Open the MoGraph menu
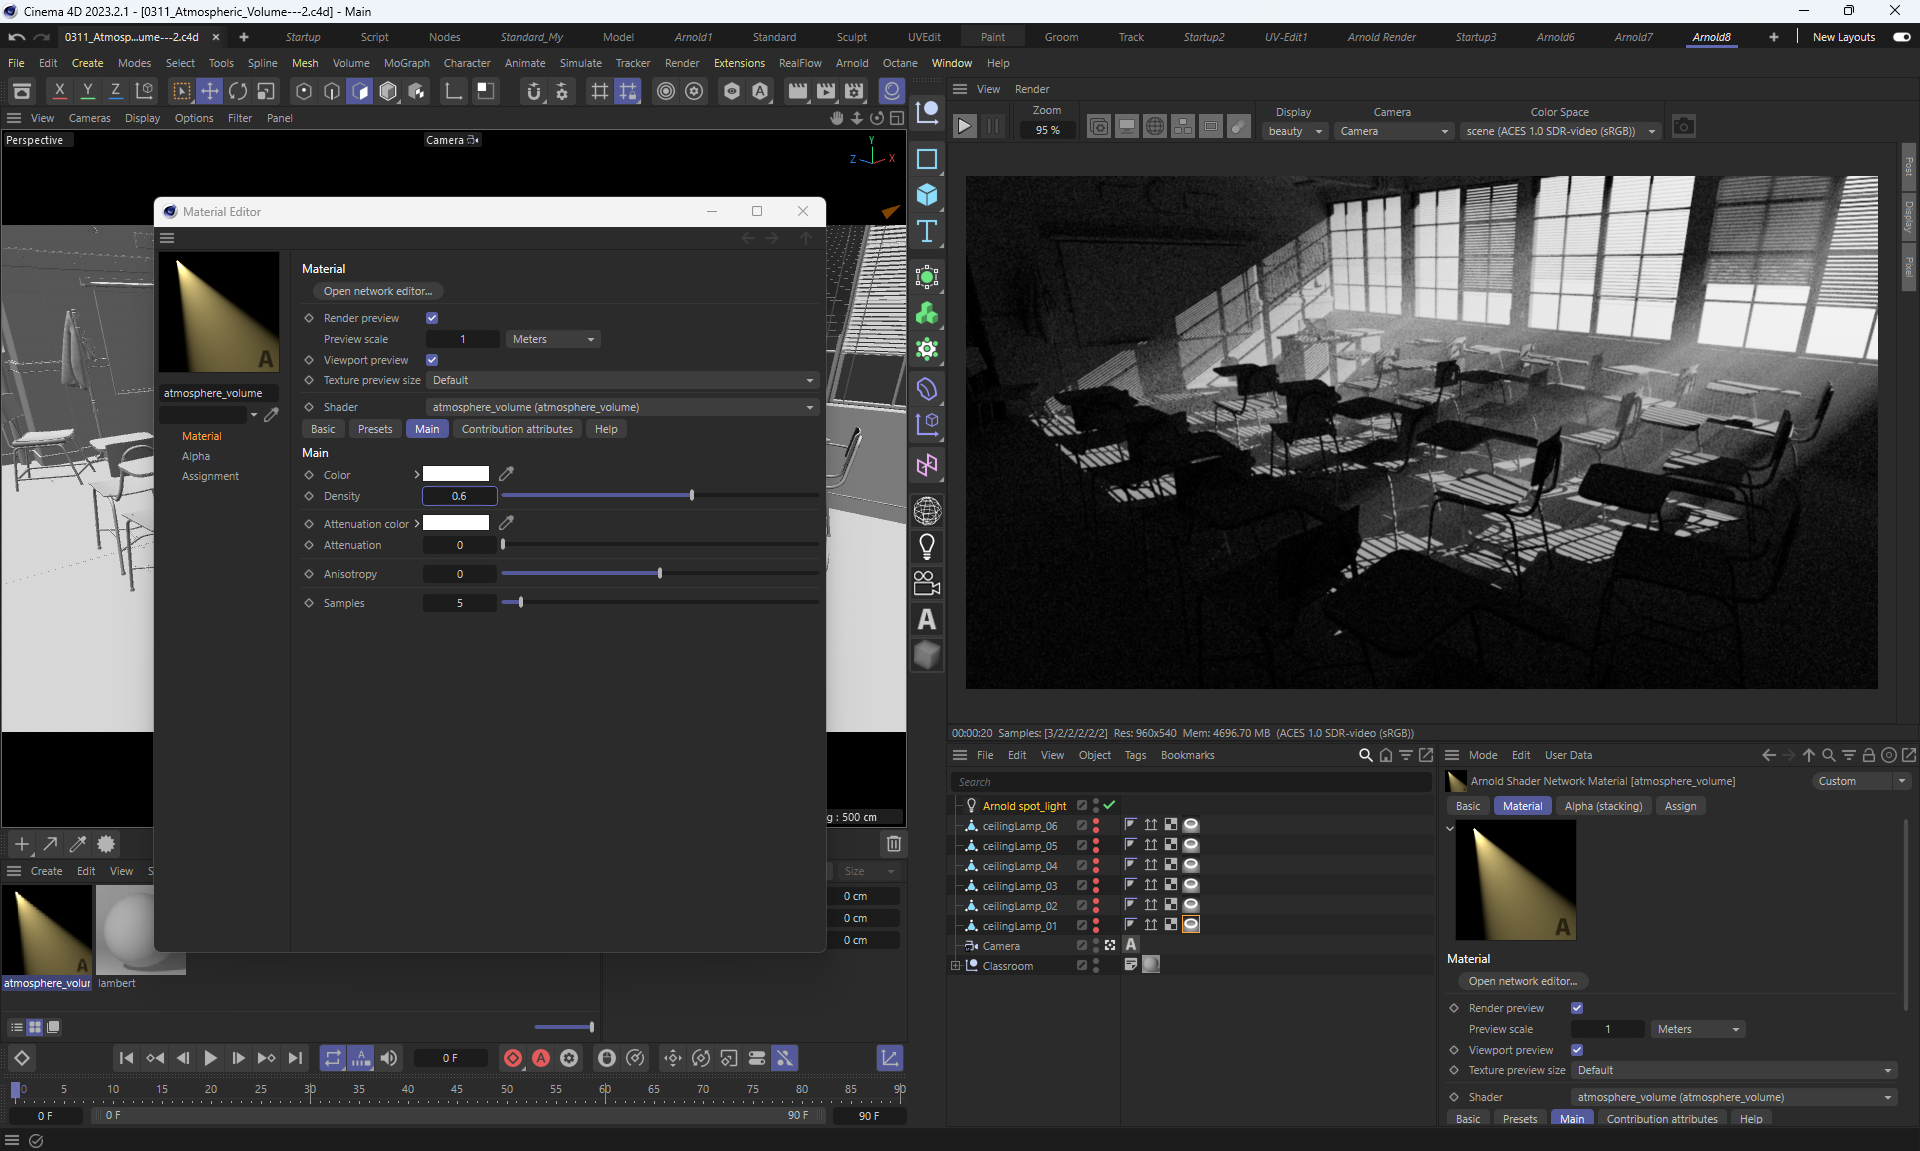 coord(406,63)
